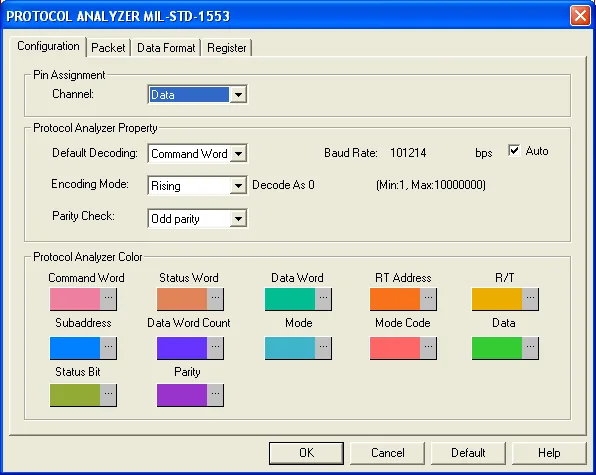The image size is (596, 475).
Task: Confirm settings with the OK button
Action: point(306,453)
